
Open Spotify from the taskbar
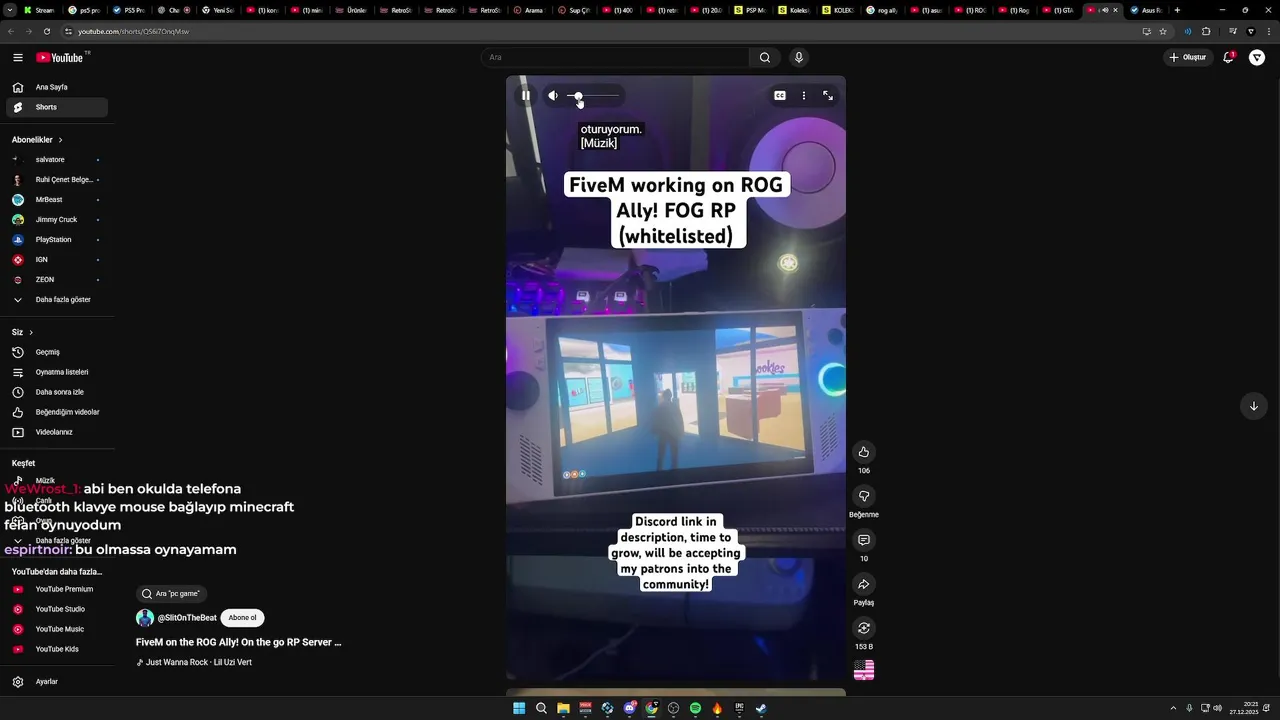pyautogui.click(x=695, y=709)
